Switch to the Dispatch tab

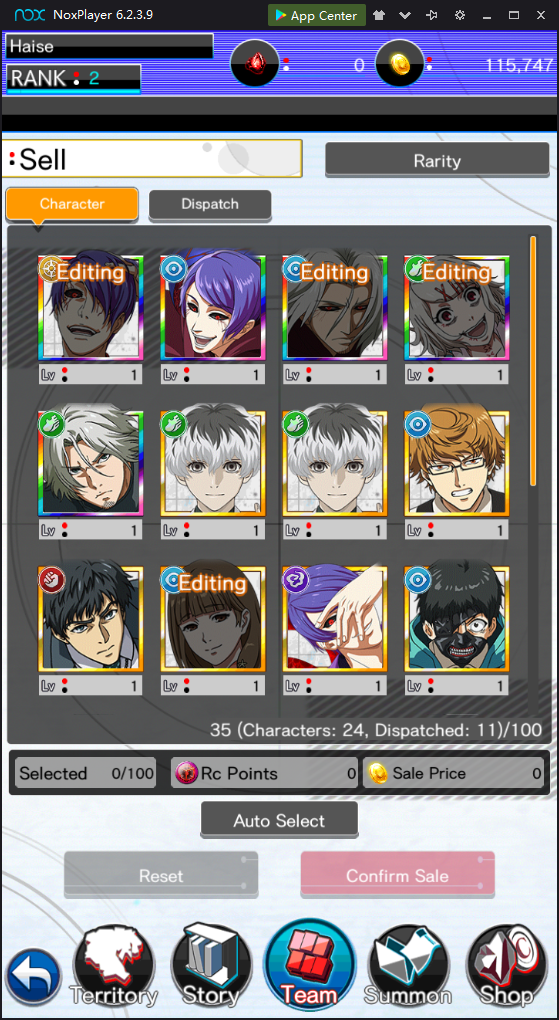point(210,204)
